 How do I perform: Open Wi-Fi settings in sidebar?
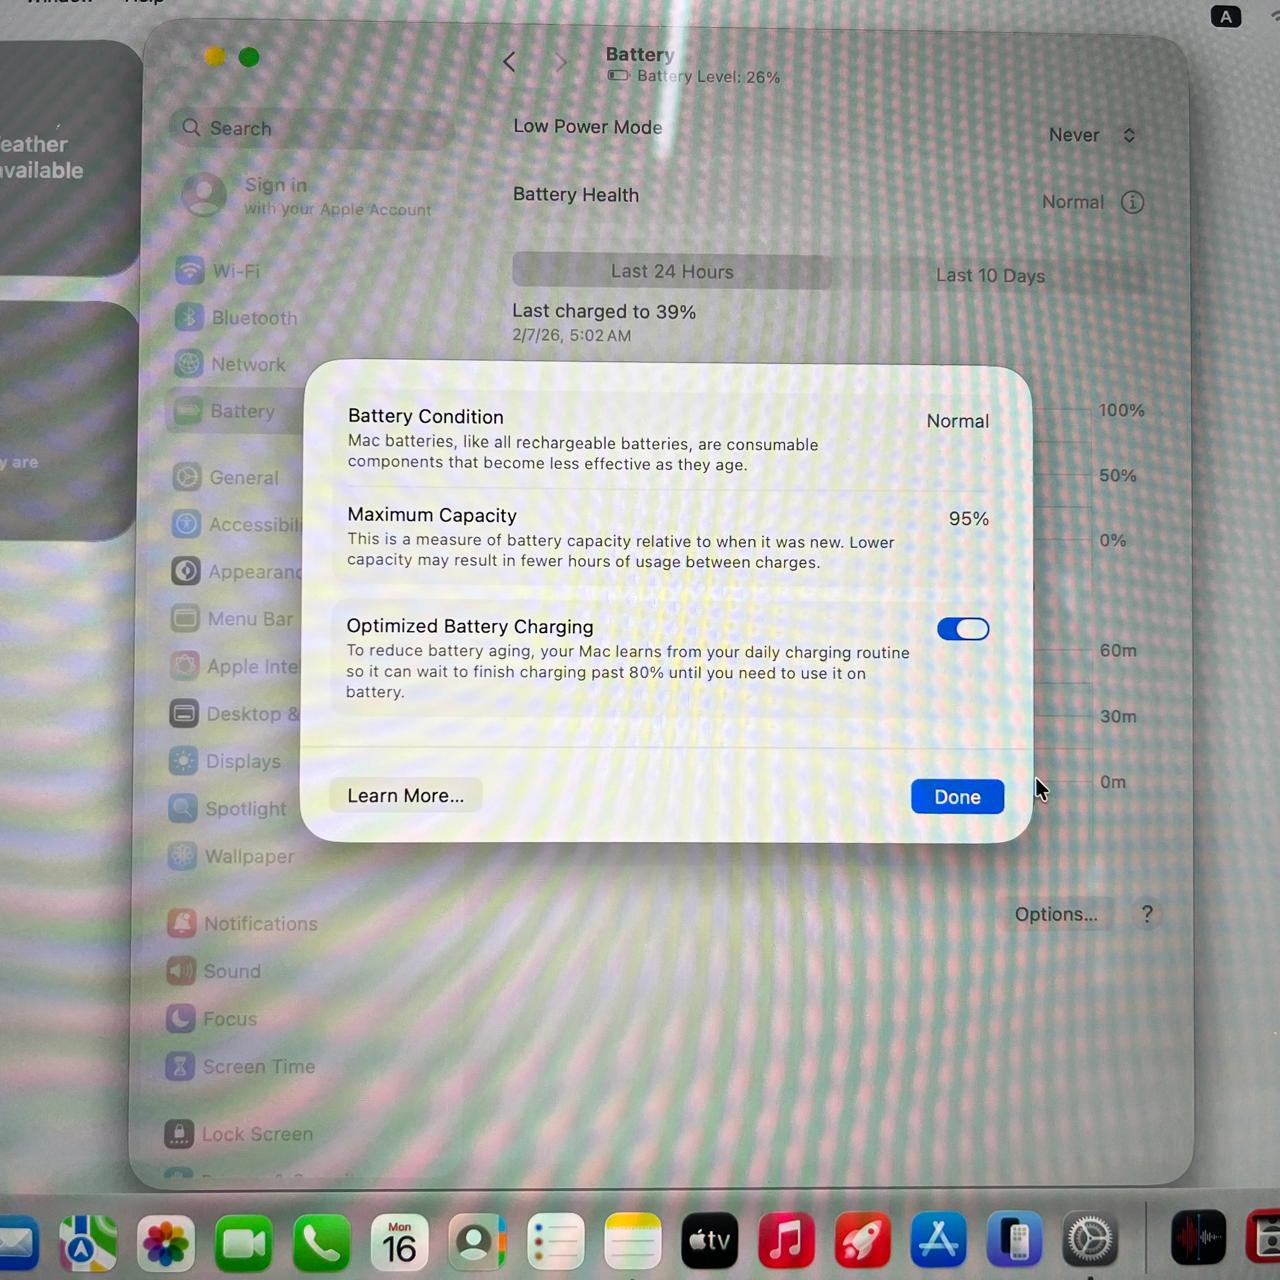tap(237, 271)
